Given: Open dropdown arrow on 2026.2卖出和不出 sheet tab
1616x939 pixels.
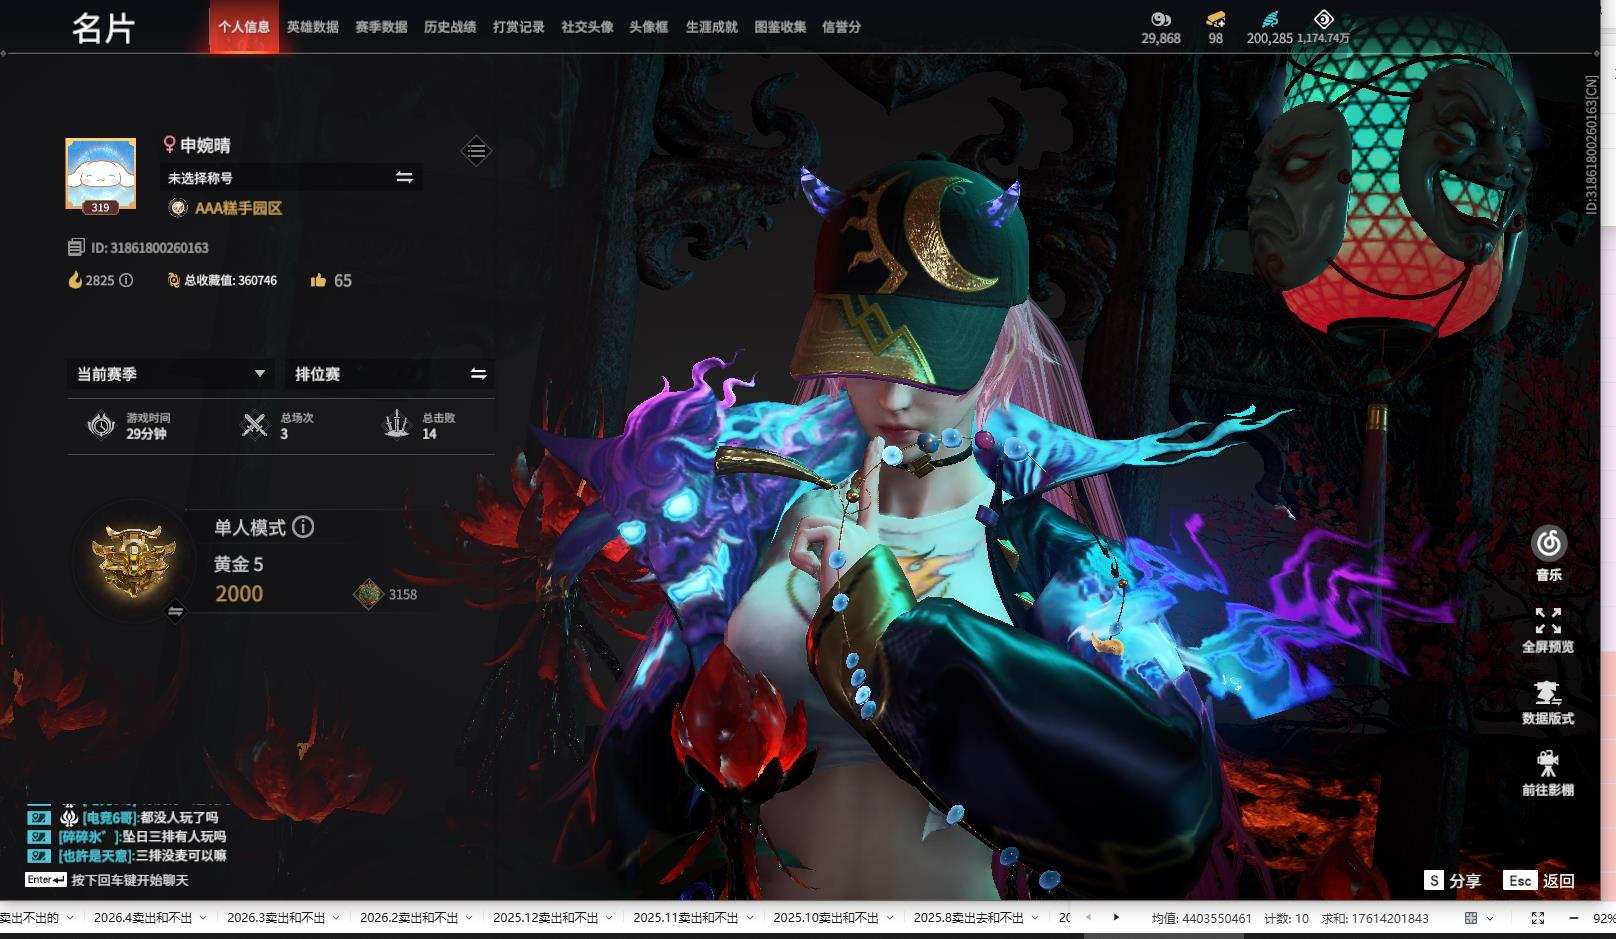Looking at the screenshot, I should point(469,917).
